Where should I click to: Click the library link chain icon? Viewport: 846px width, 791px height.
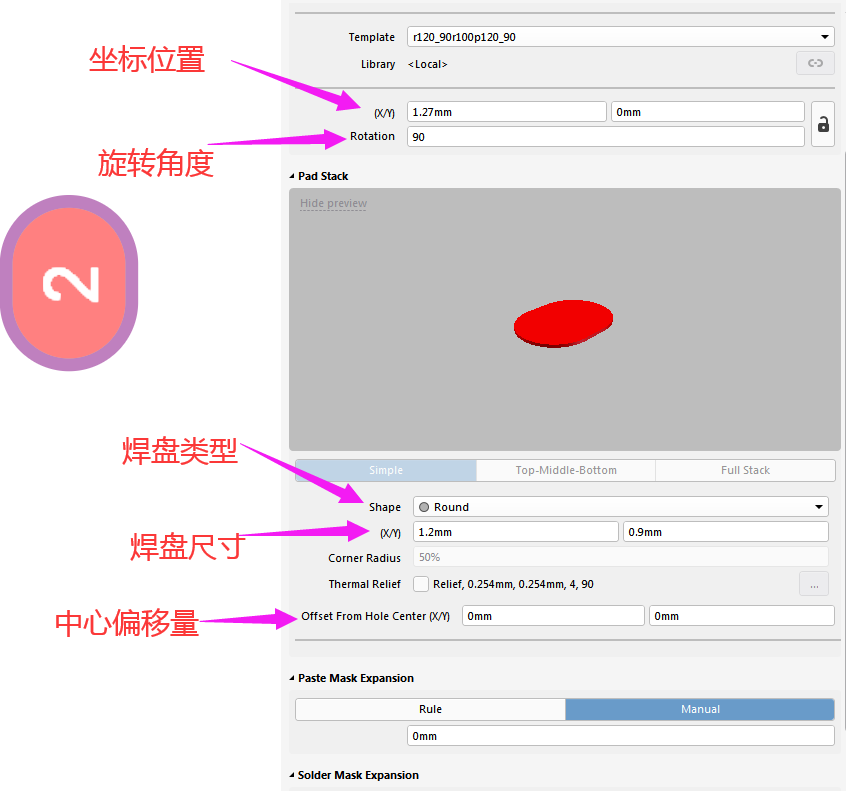pos(815,64)
